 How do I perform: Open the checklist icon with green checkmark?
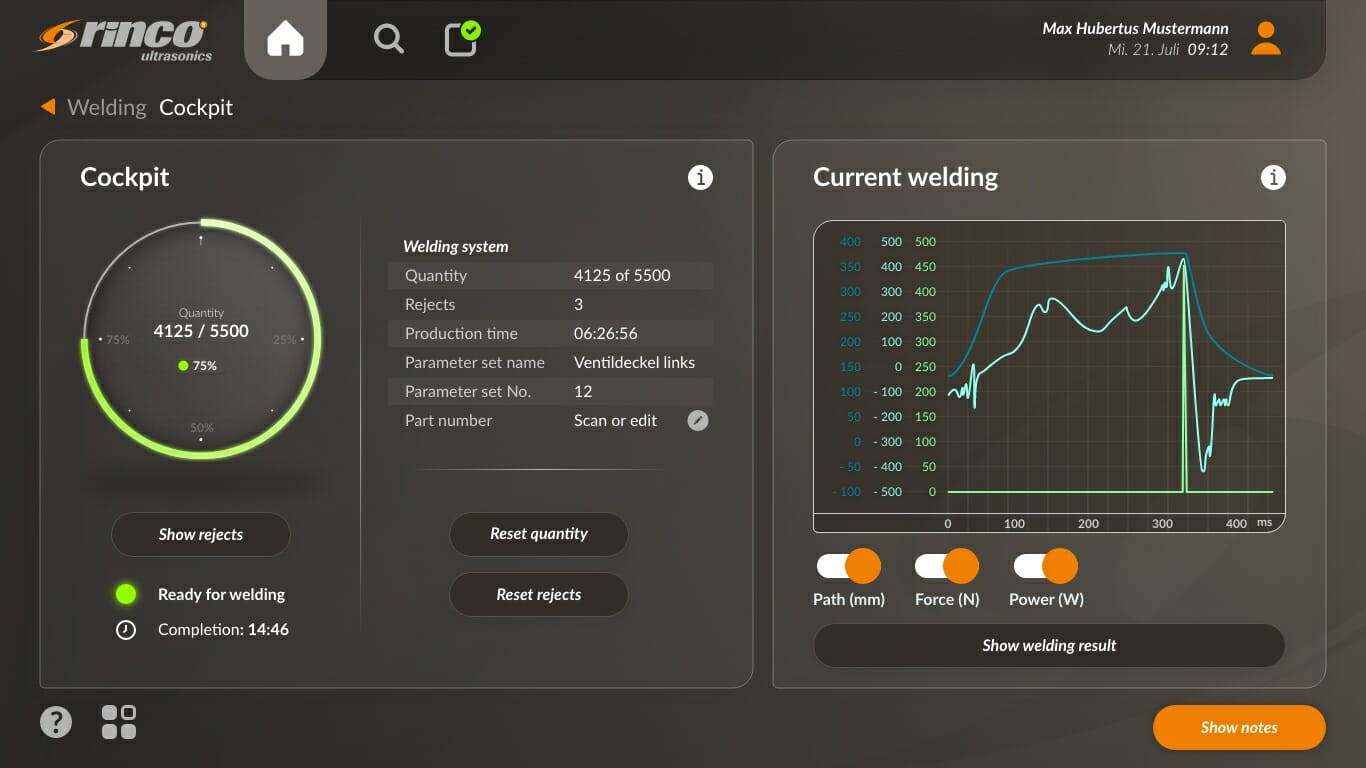coord(461,39)
